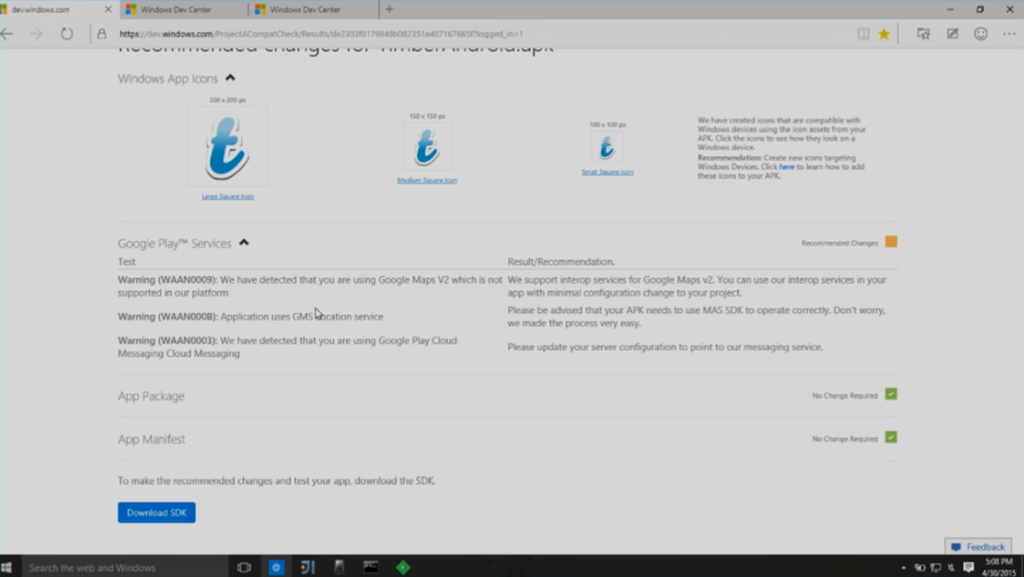Click 'Recommended Changes' label text
The height and width of the screenshot is (577, 1024).
839,243
